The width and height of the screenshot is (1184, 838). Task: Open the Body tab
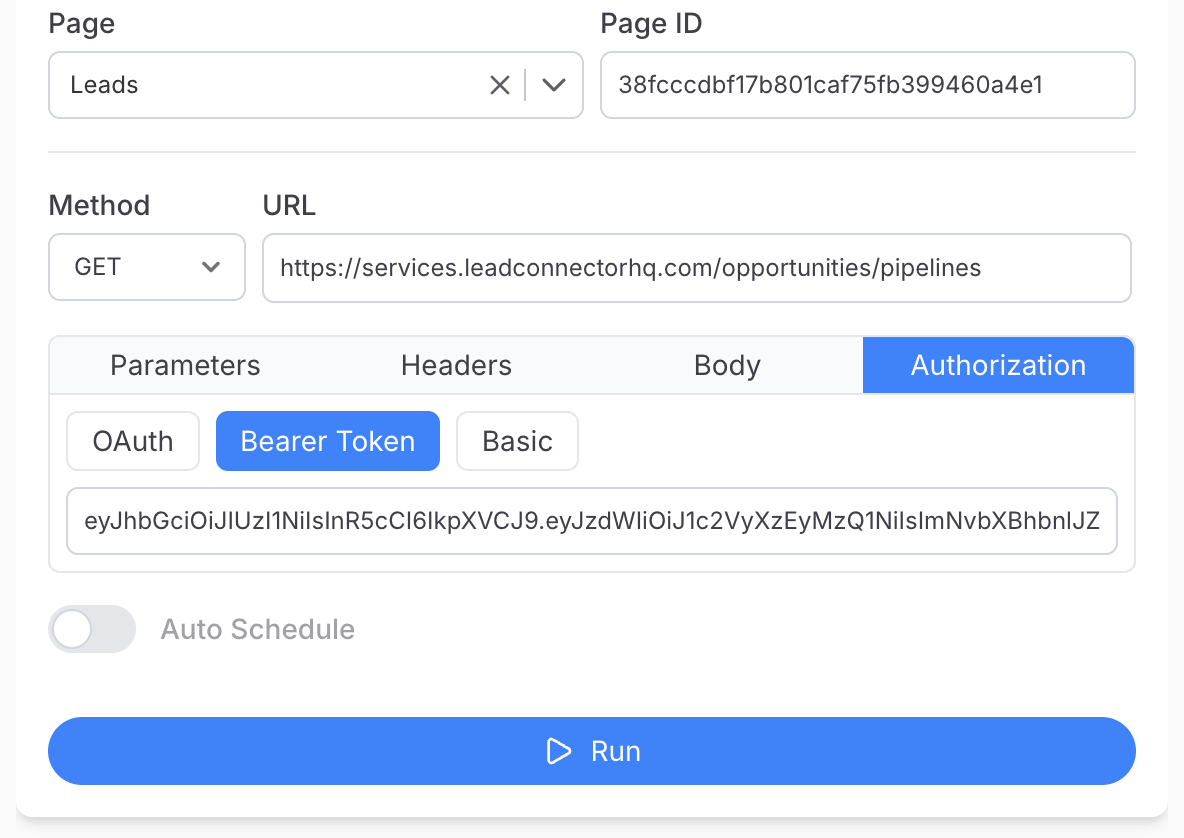[x=727, y=365]
